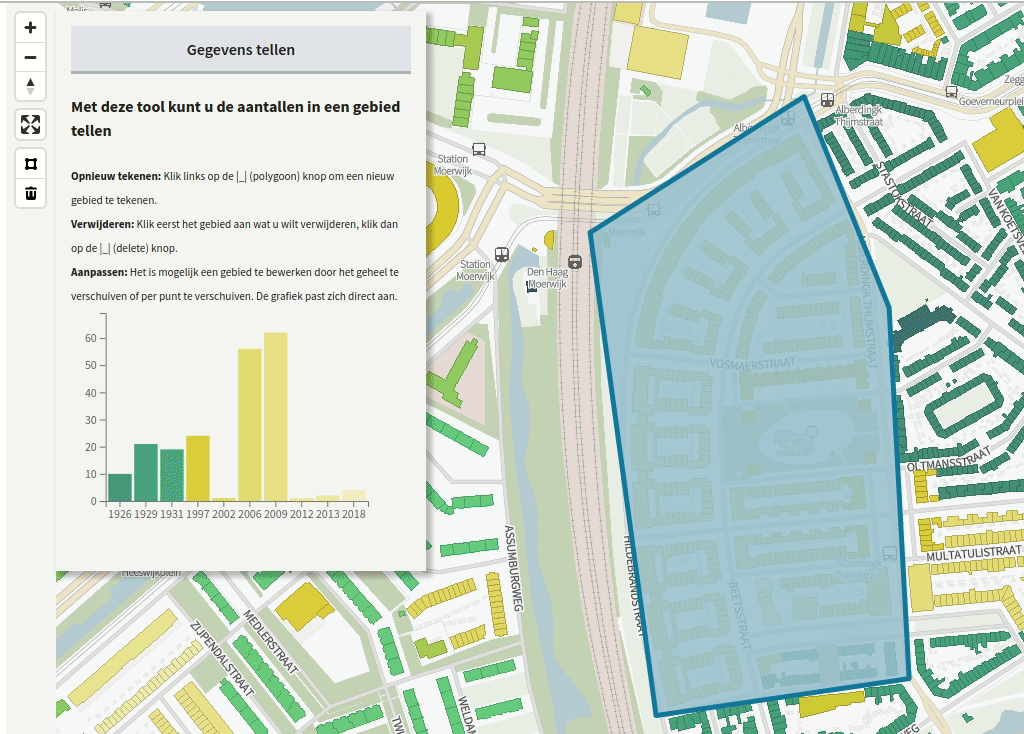Screen dimensions: 1024x734
Task: Click the Alberdingk Thijmstraat bus stop icon
Action: [x=825, y=100]
